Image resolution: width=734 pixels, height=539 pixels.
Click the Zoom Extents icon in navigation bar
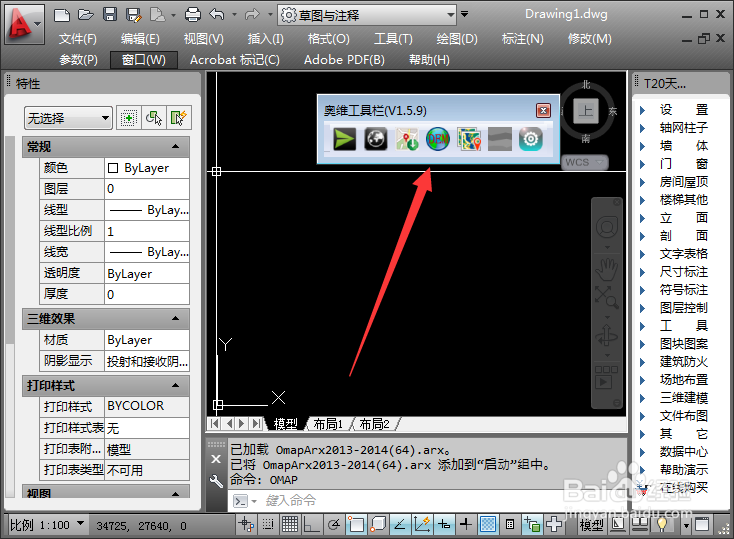tap(607, 297)
